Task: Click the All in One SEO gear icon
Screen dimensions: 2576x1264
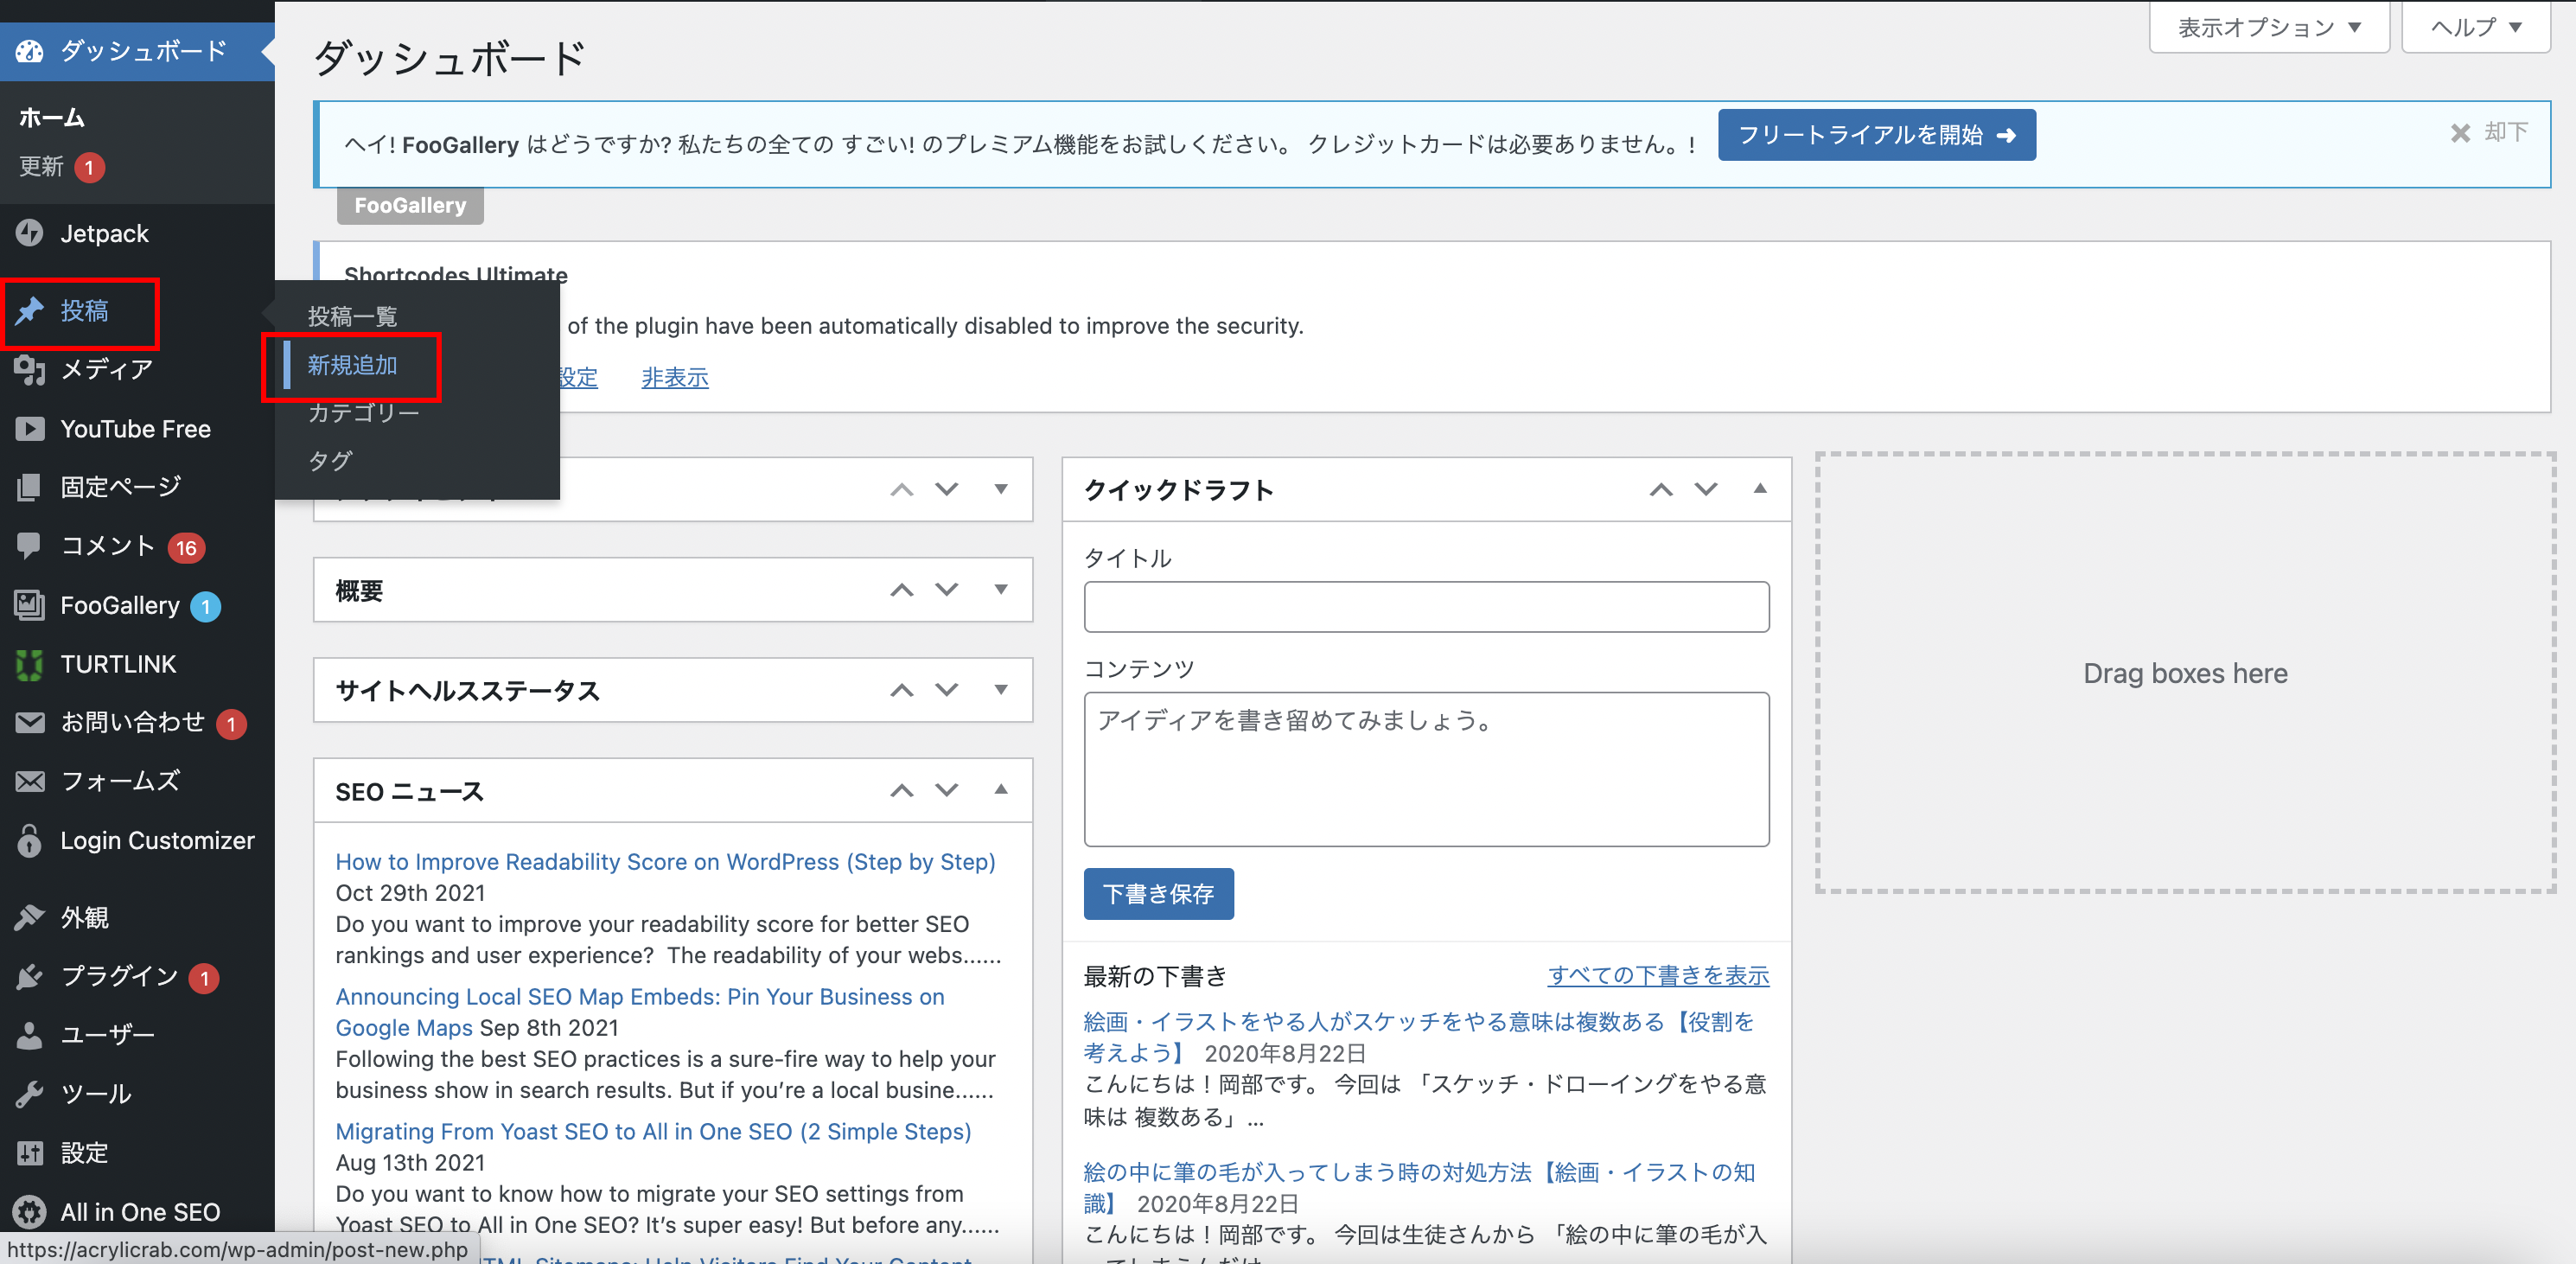Action: coord(30,1212)
